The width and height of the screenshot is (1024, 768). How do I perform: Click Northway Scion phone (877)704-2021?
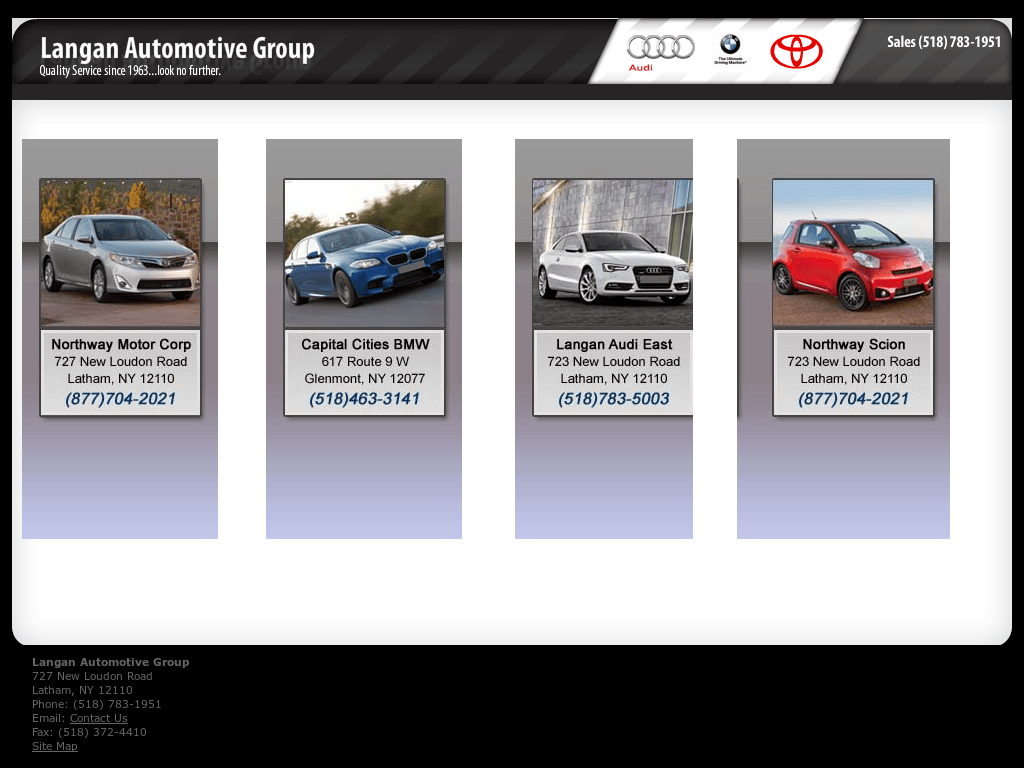pos(854,398)
